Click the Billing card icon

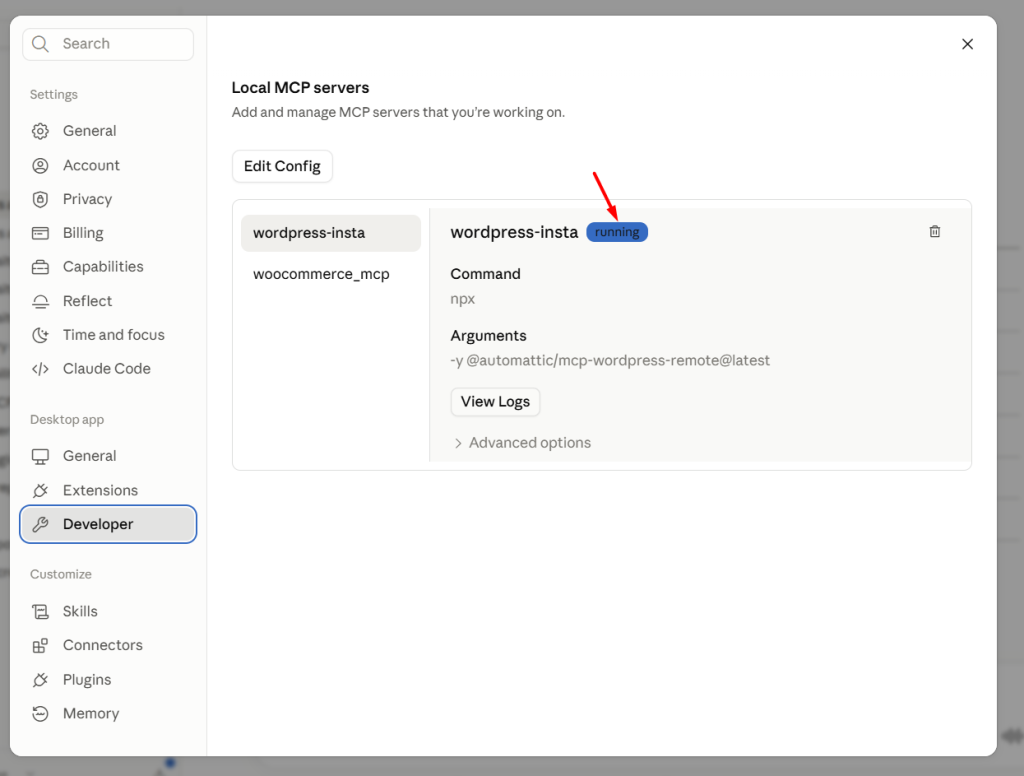tap(40, 233)
